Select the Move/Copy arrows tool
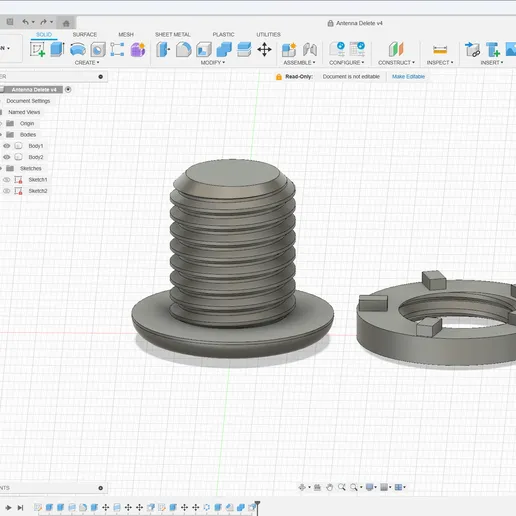 pos(264,49)
